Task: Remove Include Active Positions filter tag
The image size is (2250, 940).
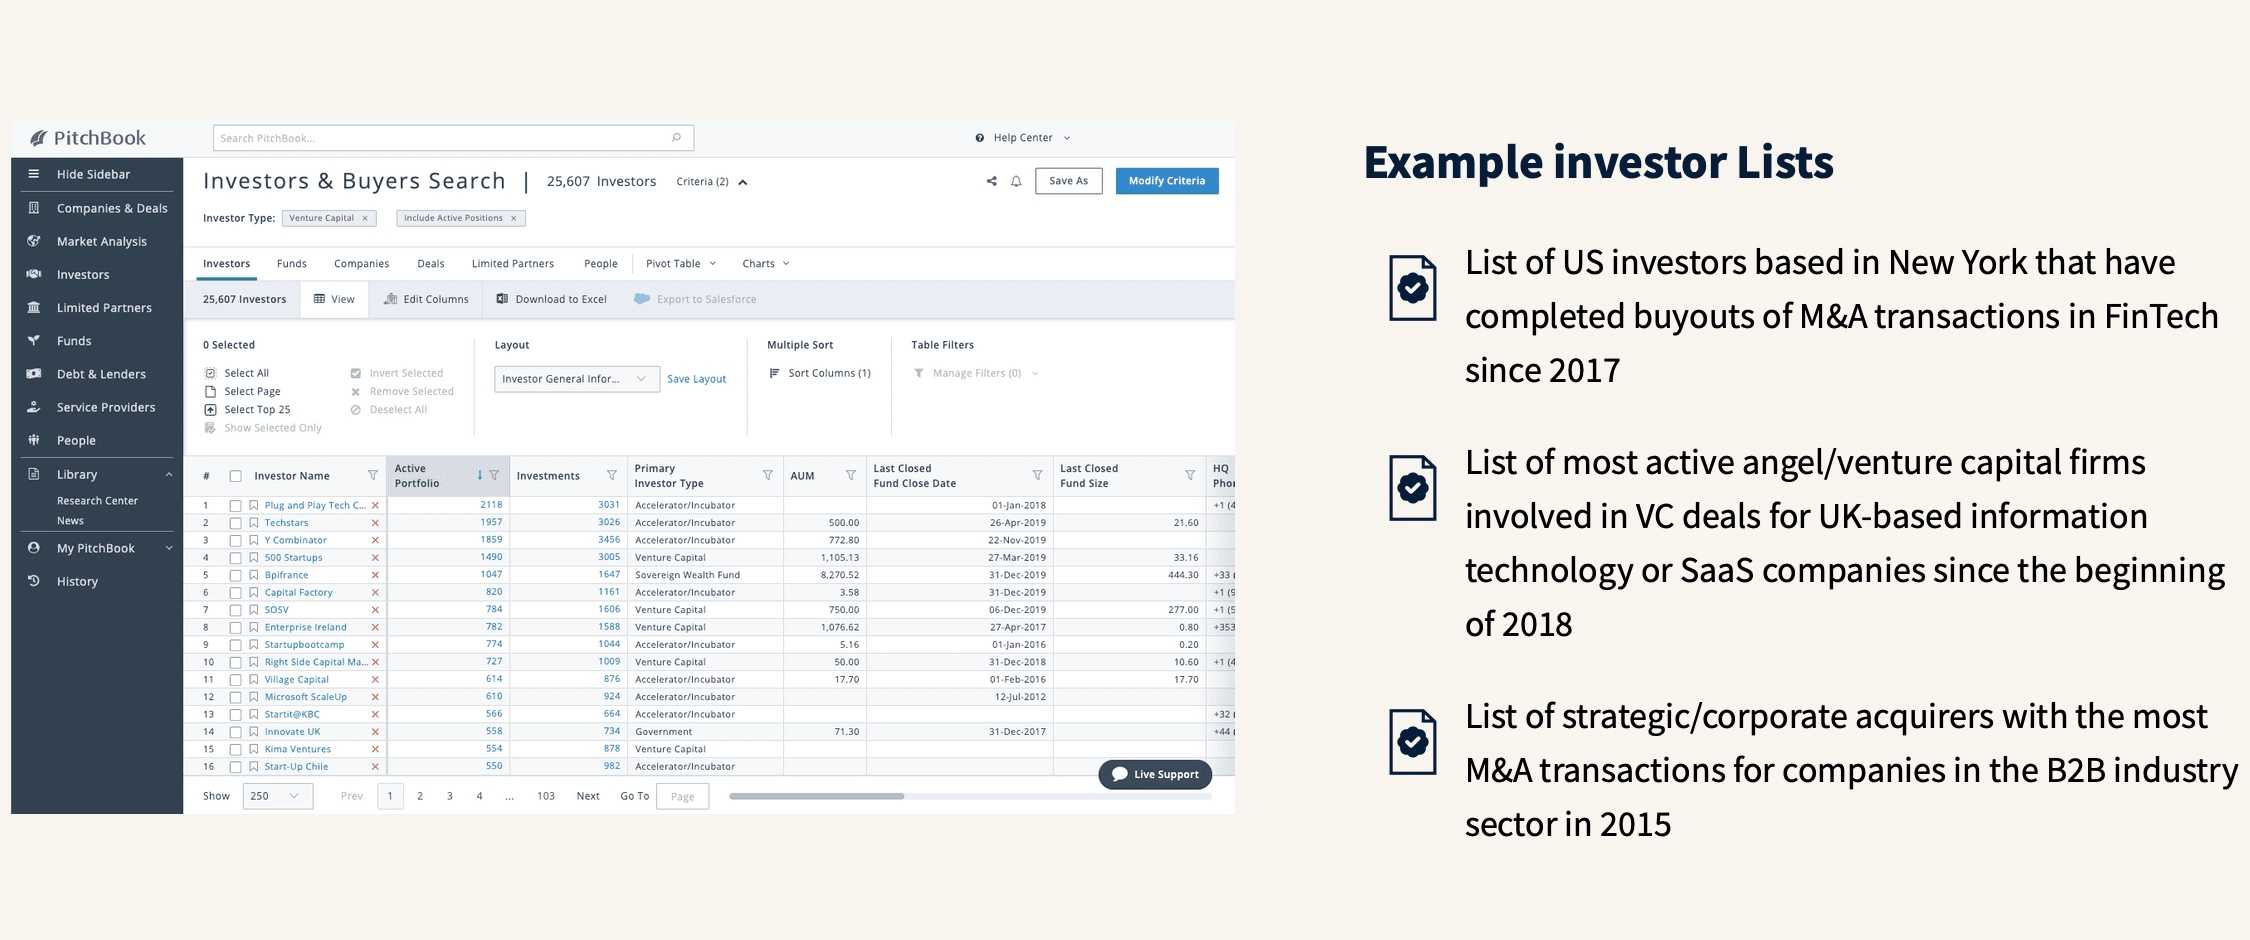Action: pyautogui.click(x=514, y=218)
